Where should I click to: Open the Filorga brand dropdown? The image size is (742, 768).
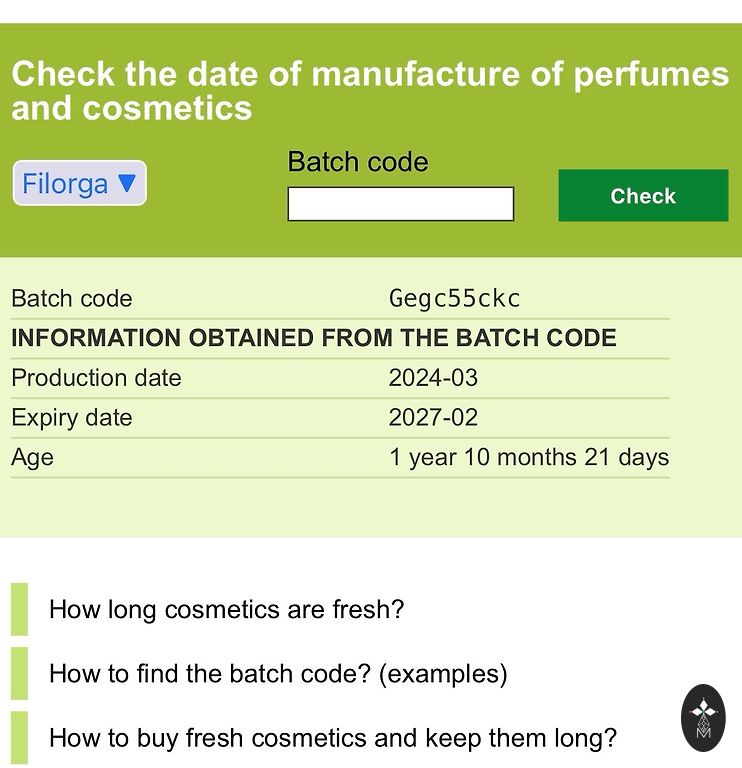(x=80, y=184)
